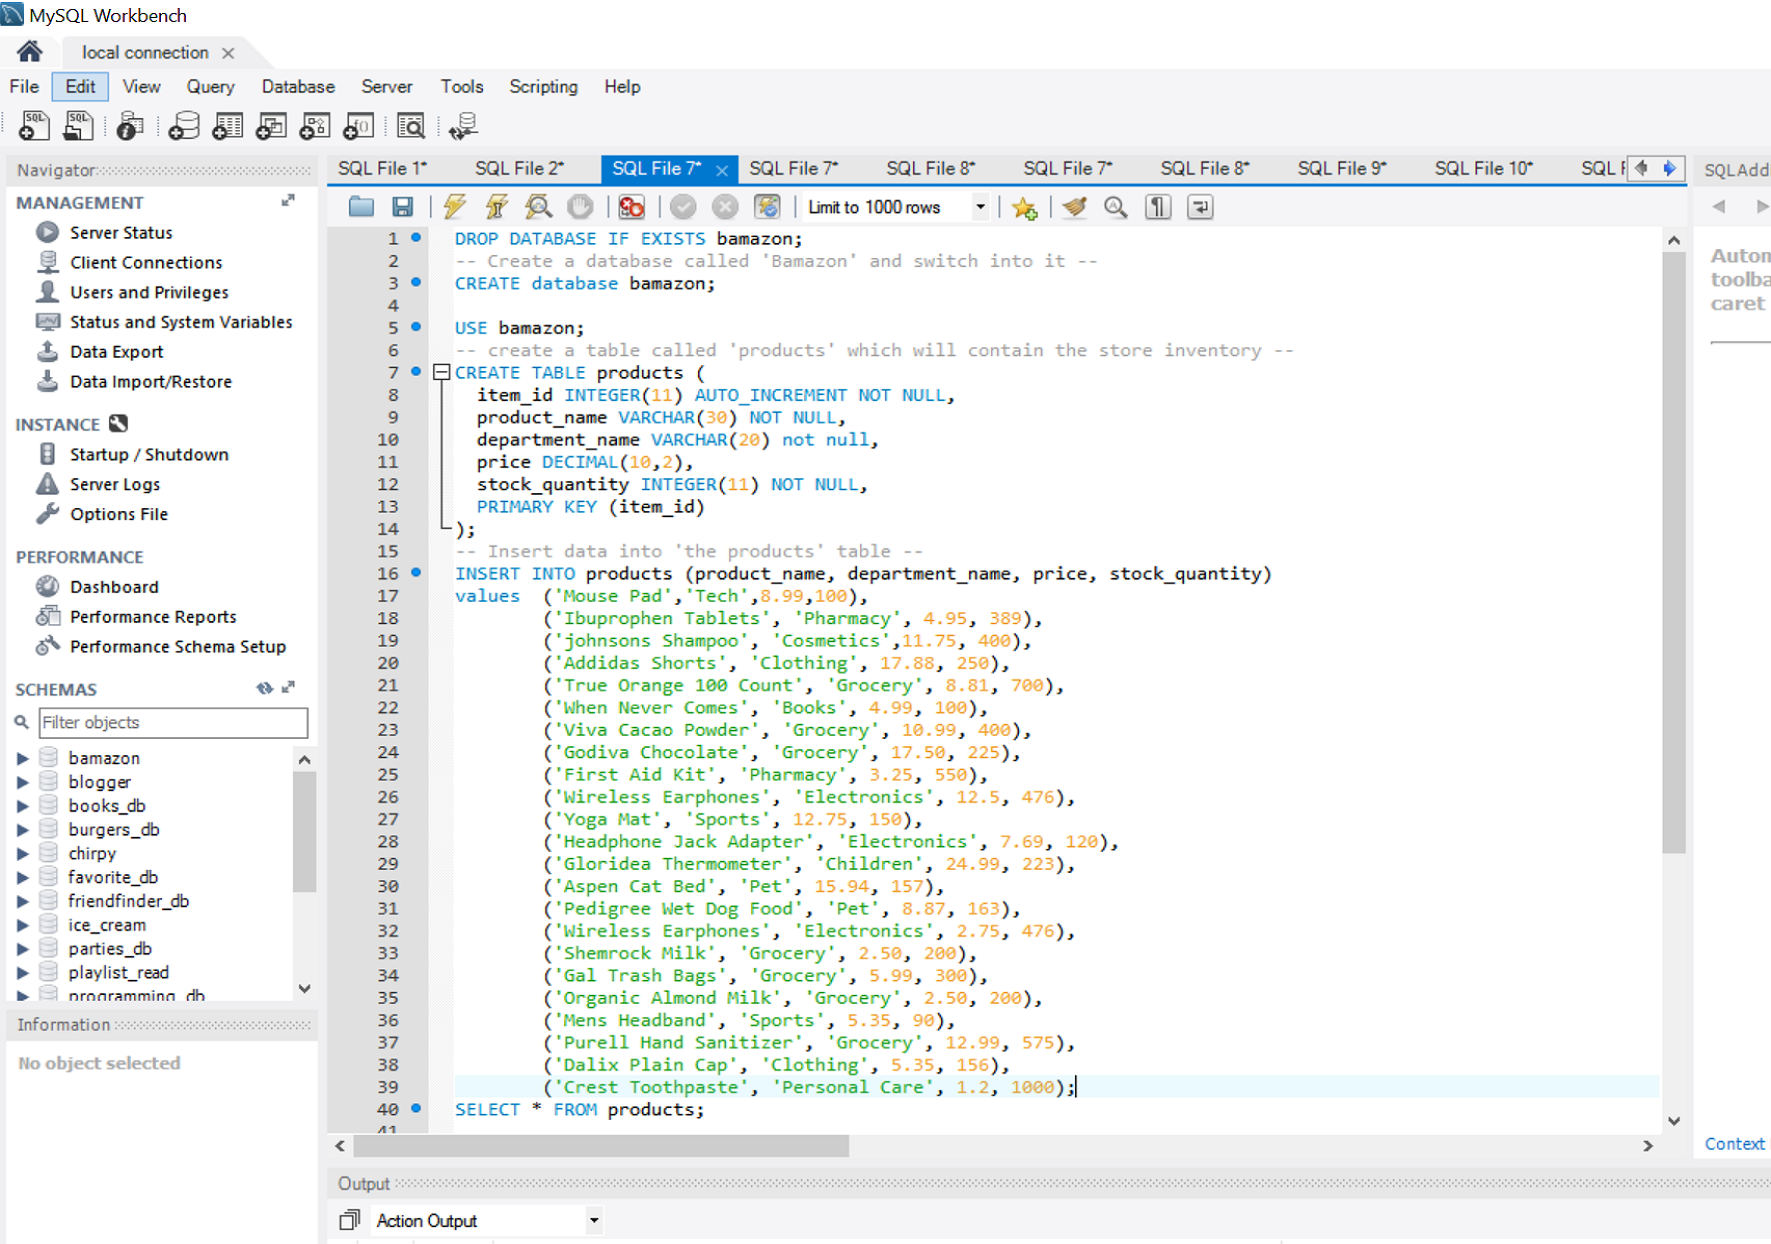Click the Instance connection icon beside INSTANCE

tap(118, 423)
